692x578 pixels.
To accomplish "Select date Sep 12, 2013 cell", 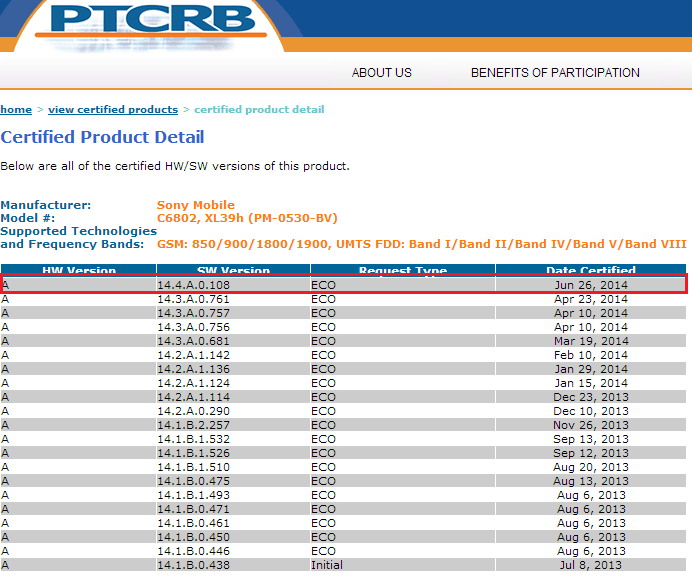I will click(x=591, y=453).
